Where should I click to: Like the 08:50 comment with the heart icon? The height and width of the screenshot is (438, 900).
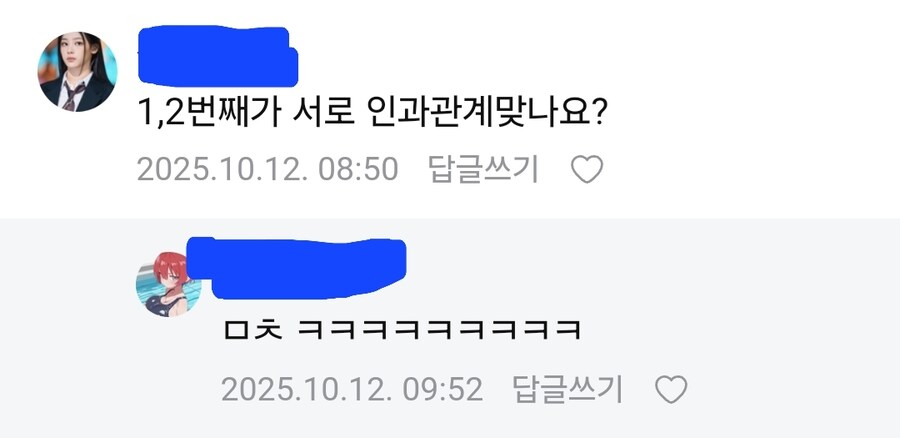(x=587, y=169)
